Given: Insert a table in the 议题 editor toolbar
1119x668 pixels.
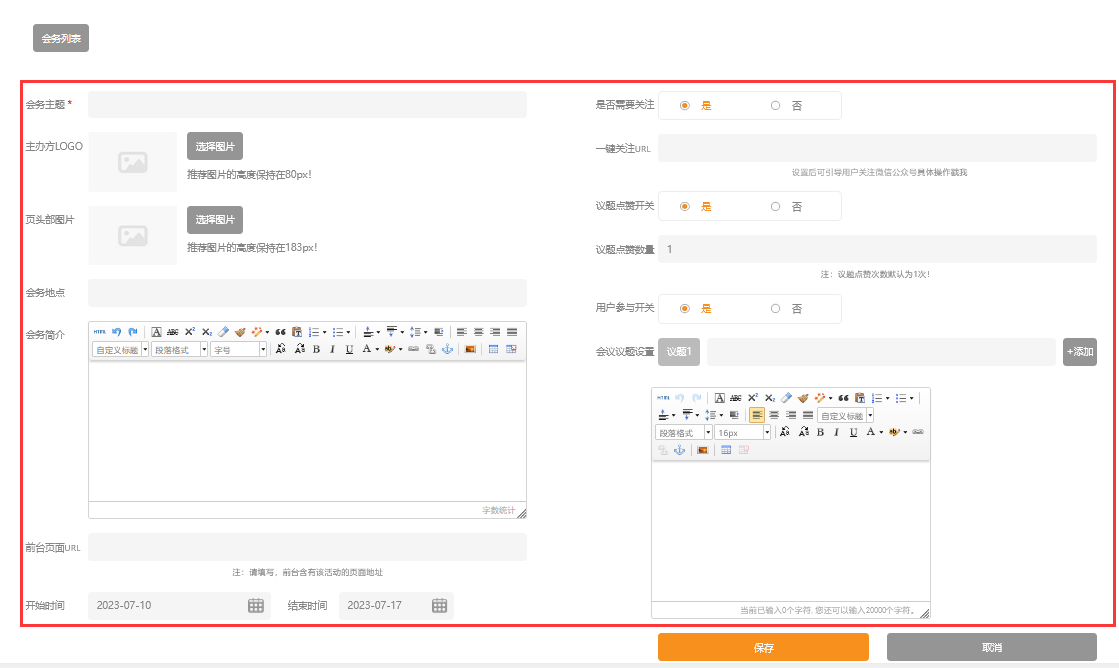Looking at the screenshot, I should click(726, 450).
